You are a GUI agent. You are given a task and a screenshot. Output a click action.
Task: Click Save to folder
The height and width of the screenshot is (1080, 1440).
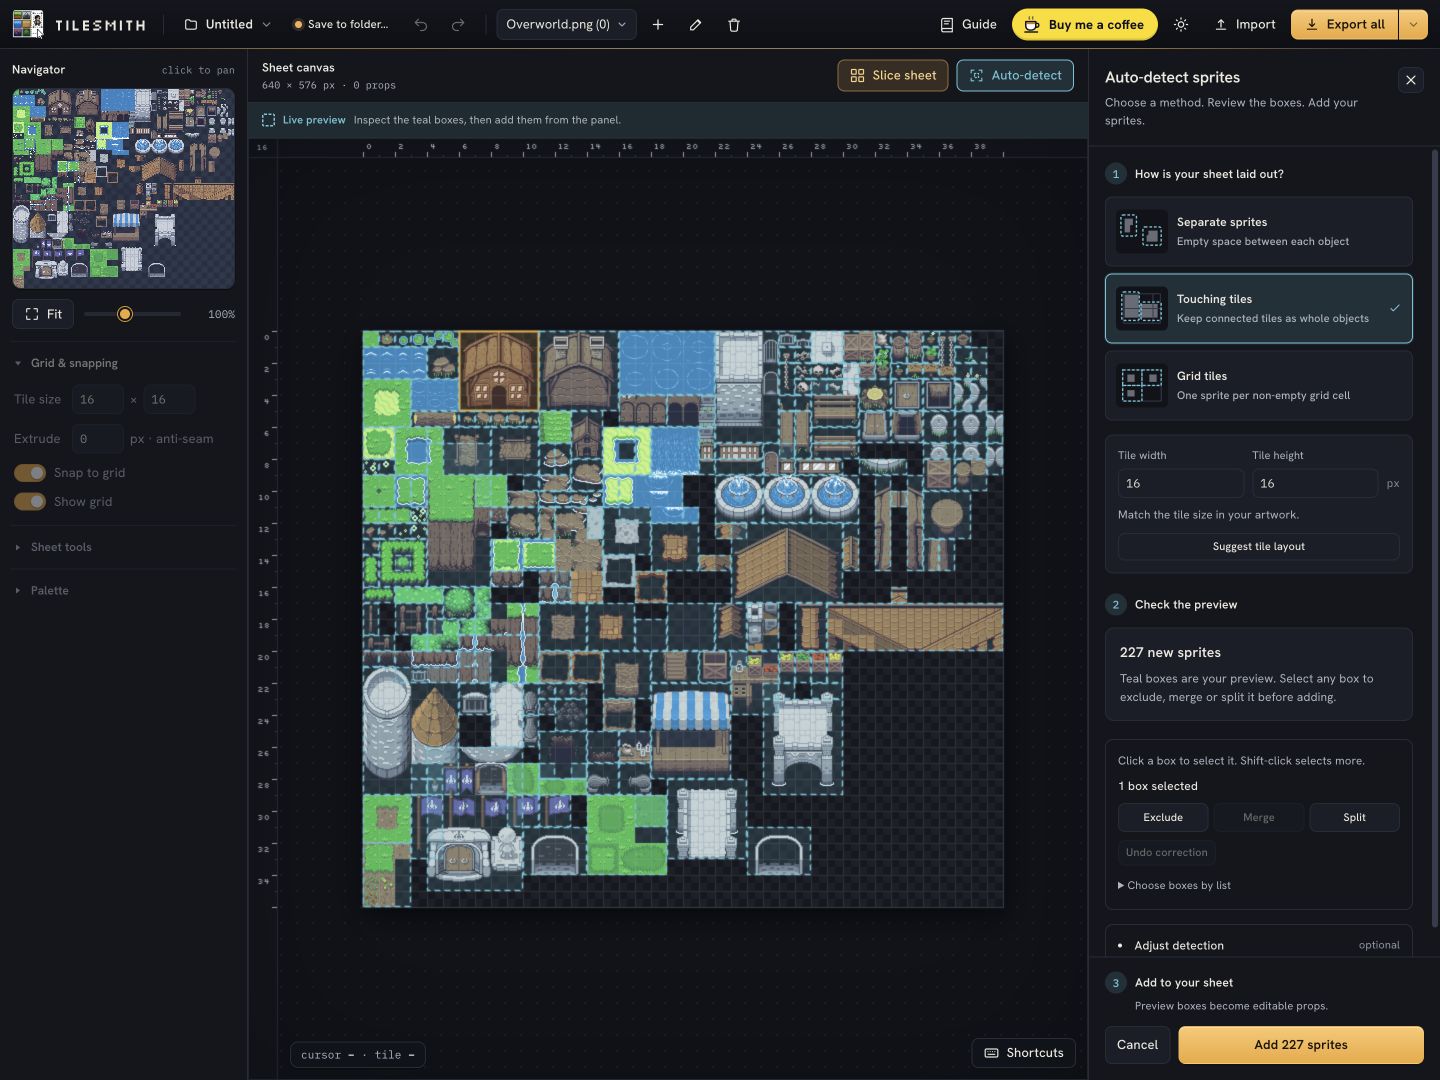pyautogui.click(x=340, y=24)
